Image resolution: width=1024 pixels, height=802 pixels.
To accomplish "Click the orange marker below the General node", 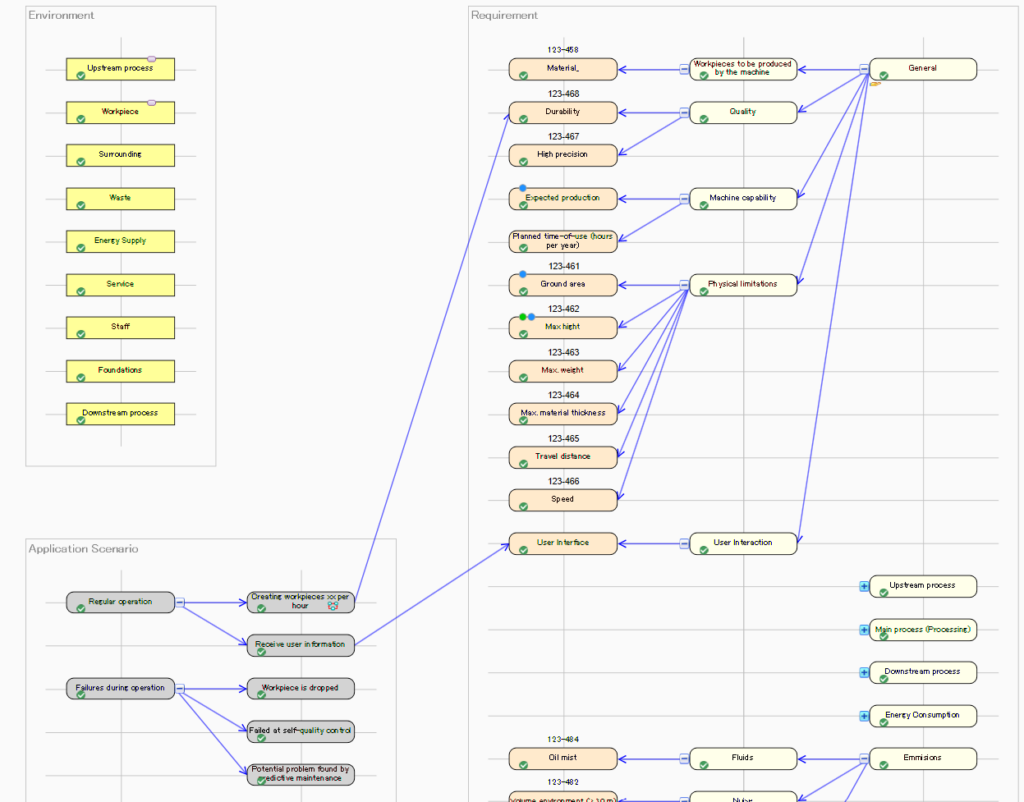I will [x=875, y=84].
